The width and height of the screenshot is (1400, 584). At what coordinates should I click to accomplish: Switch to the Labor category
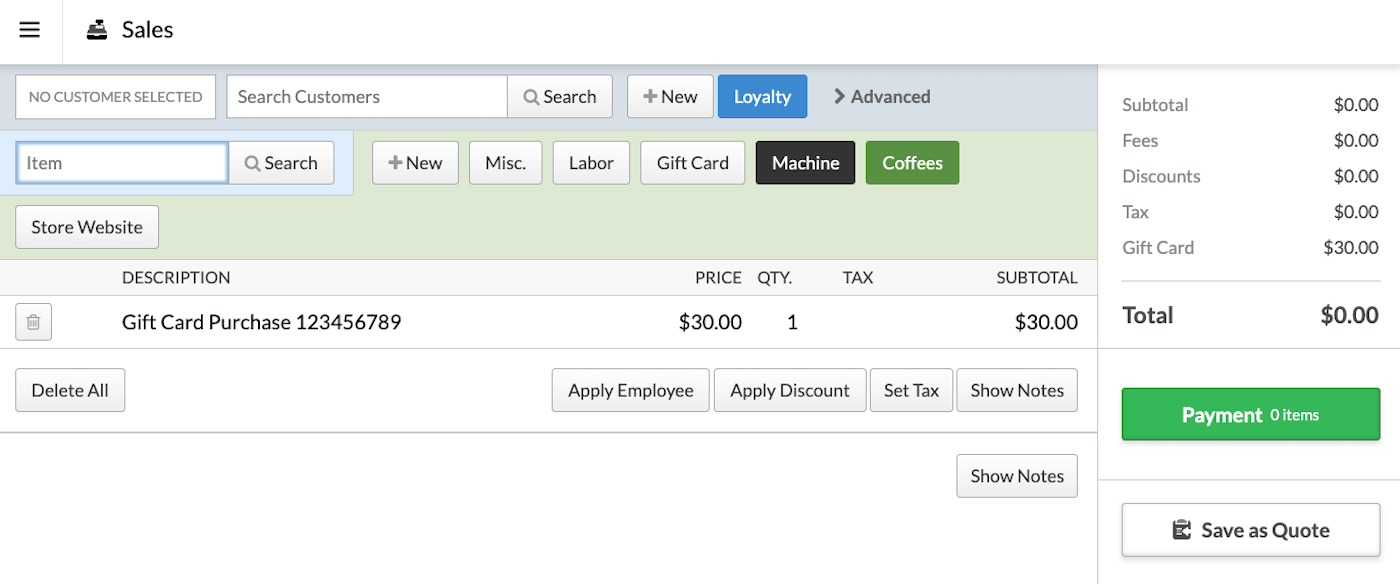591,162
